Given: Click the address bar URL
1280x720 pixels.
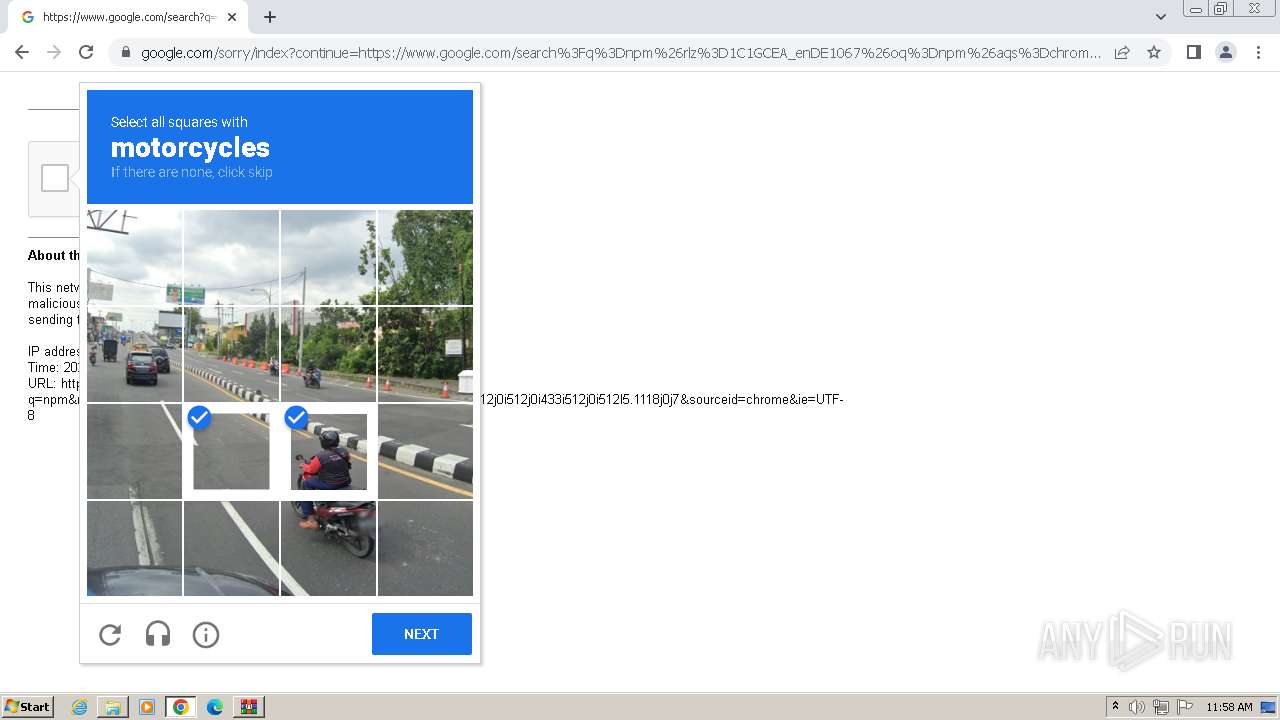Looking at the screenshot, I should pos(620,53).
